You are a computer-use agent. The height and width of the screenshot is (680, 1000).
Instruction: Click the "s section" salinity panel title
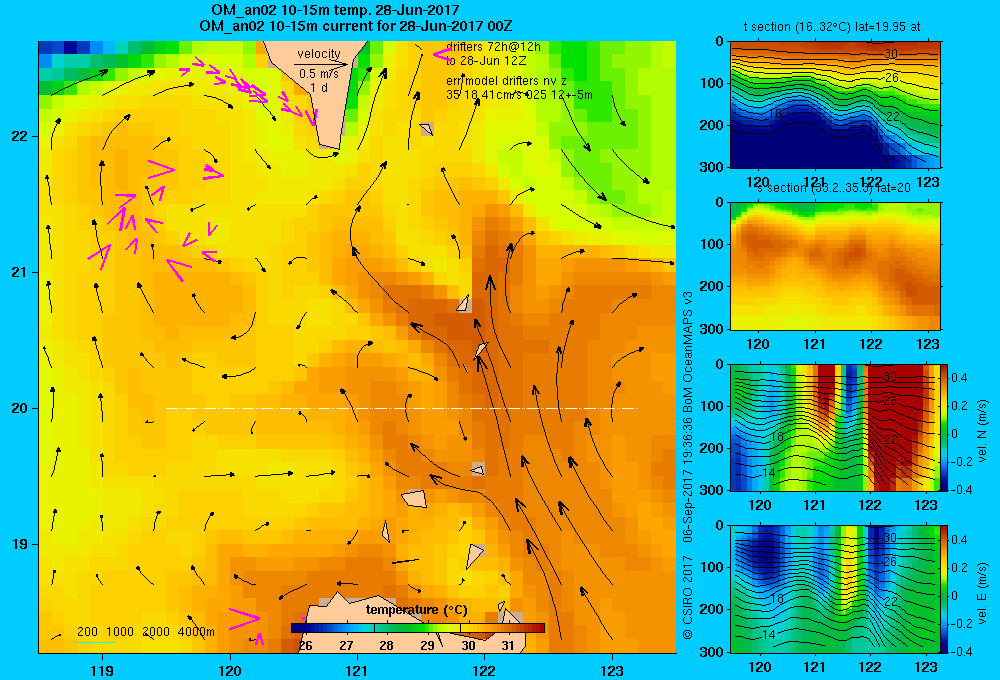[834, 188]
